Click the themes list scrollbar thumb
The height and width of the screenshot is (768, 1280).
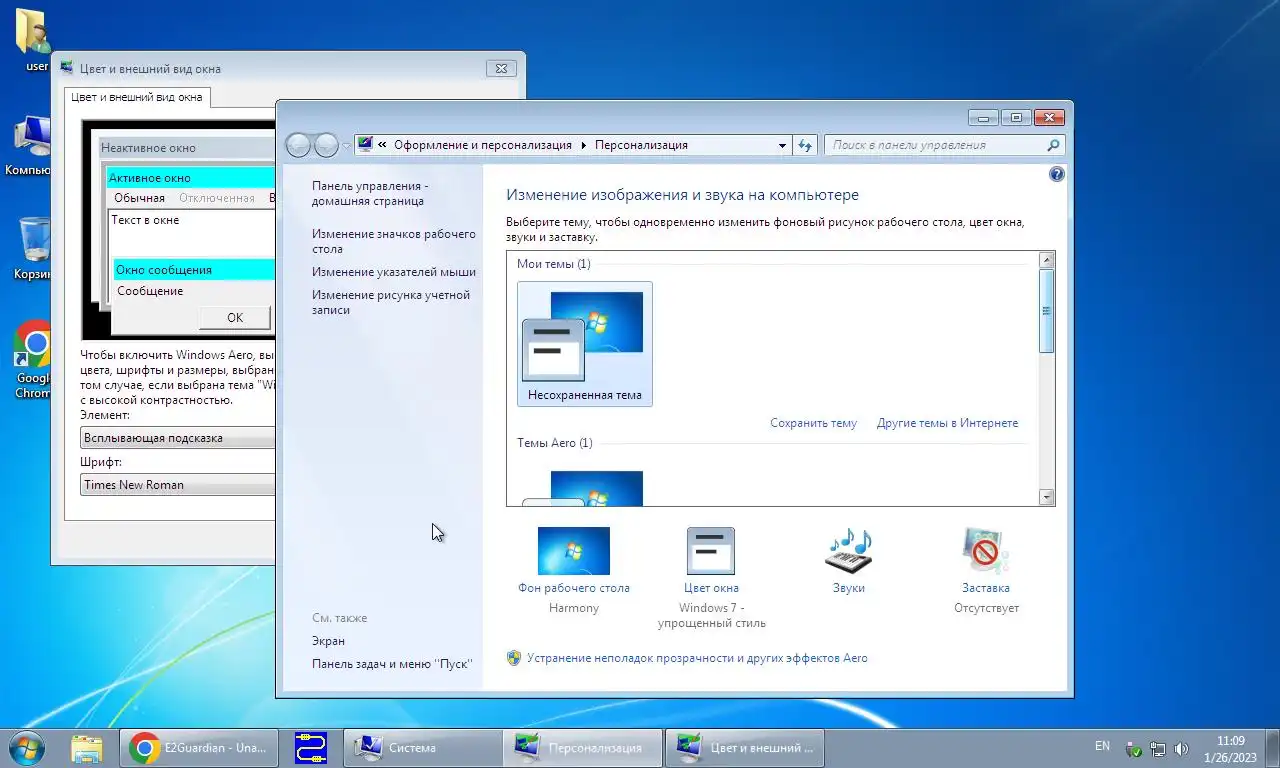pos(1047,311)
